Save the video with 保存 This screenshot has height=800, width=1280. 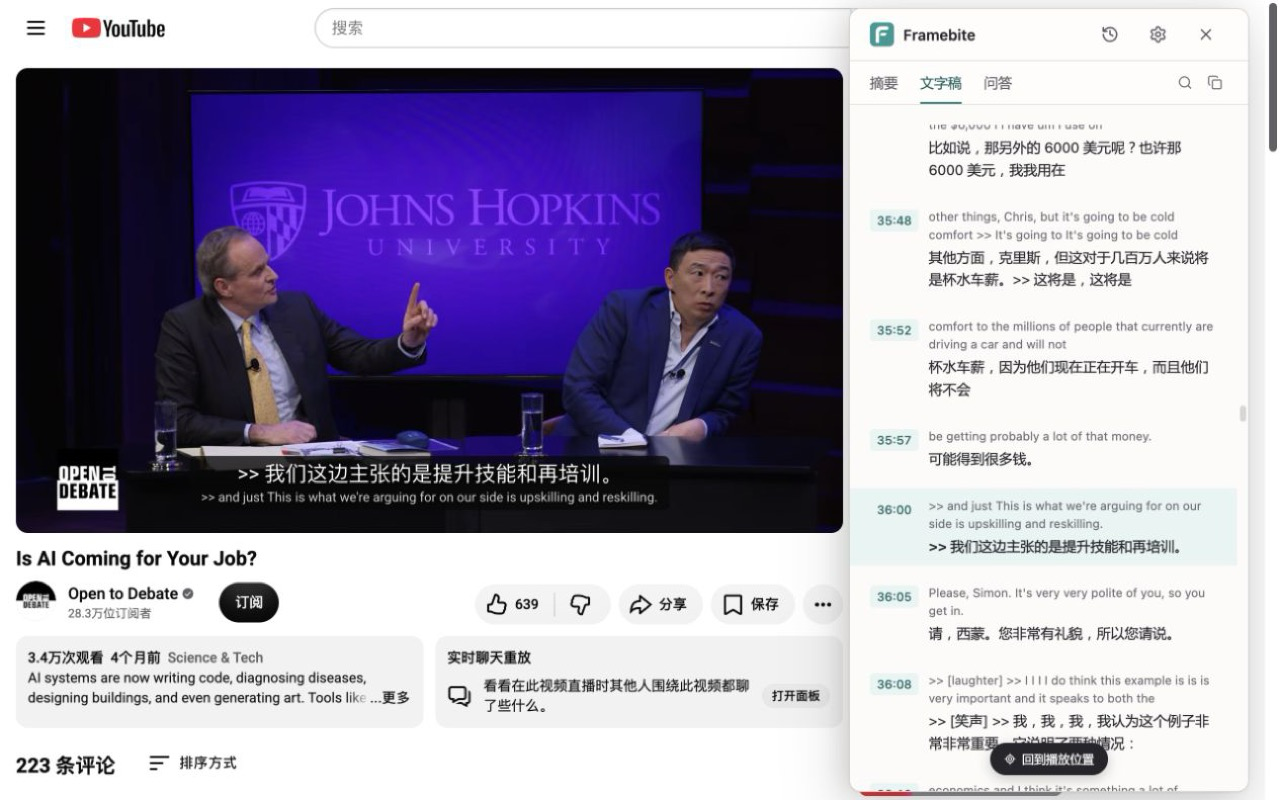(x=752, y=604)
